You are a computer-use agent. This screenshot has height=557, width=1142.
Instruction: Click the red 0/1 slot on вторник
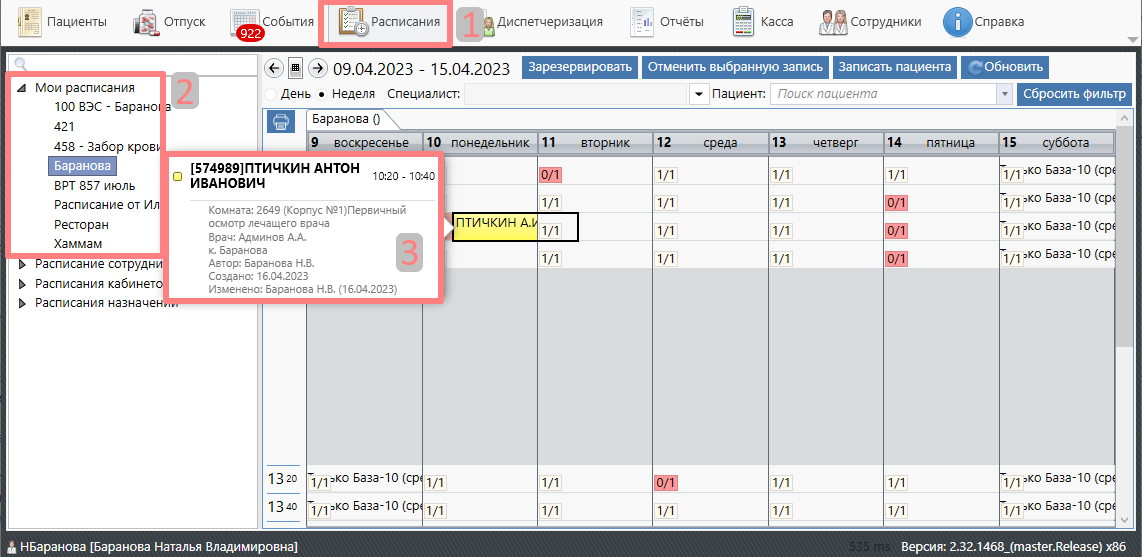coord(550,174)
